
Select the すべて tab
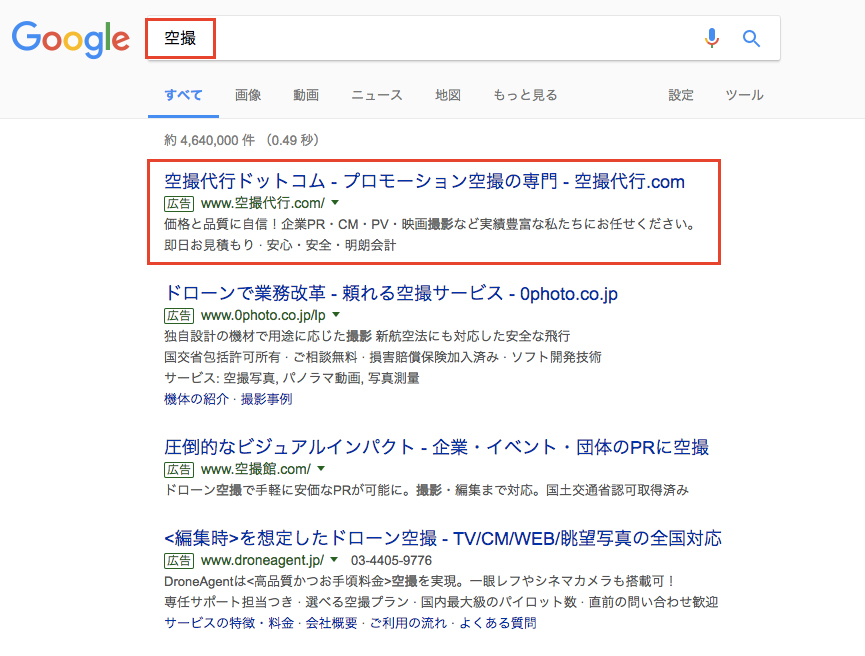183,95
